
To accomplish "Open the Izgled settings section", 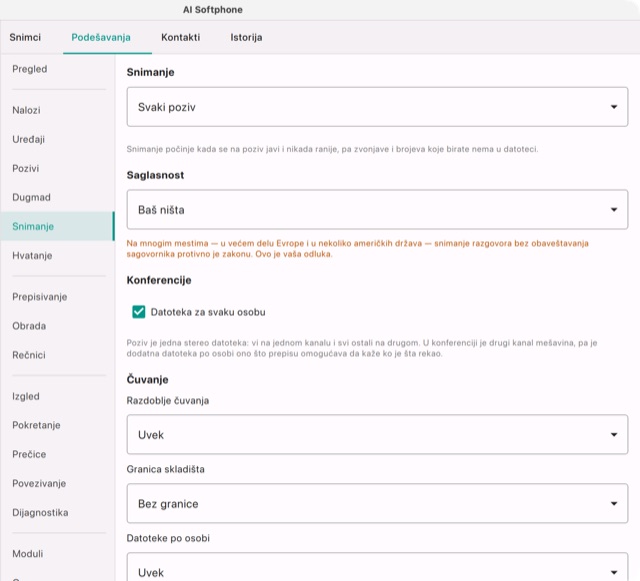I will pos(57,396).
